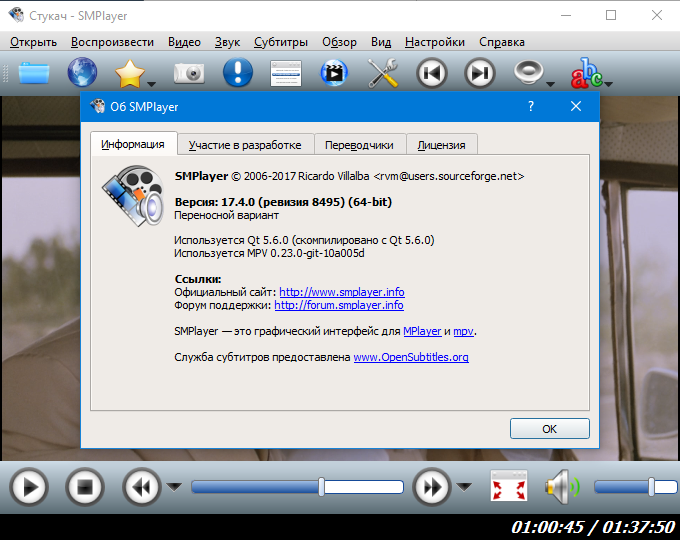
Task: Stop playback with the Stop button
Action: pos(85,487)
